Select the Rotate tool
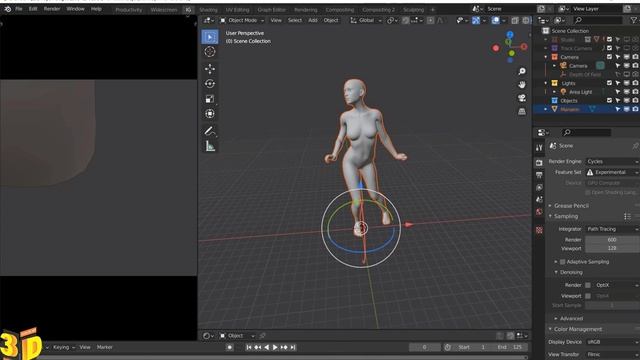Viewport: 640px width, 360px height. tap(210, 84)
